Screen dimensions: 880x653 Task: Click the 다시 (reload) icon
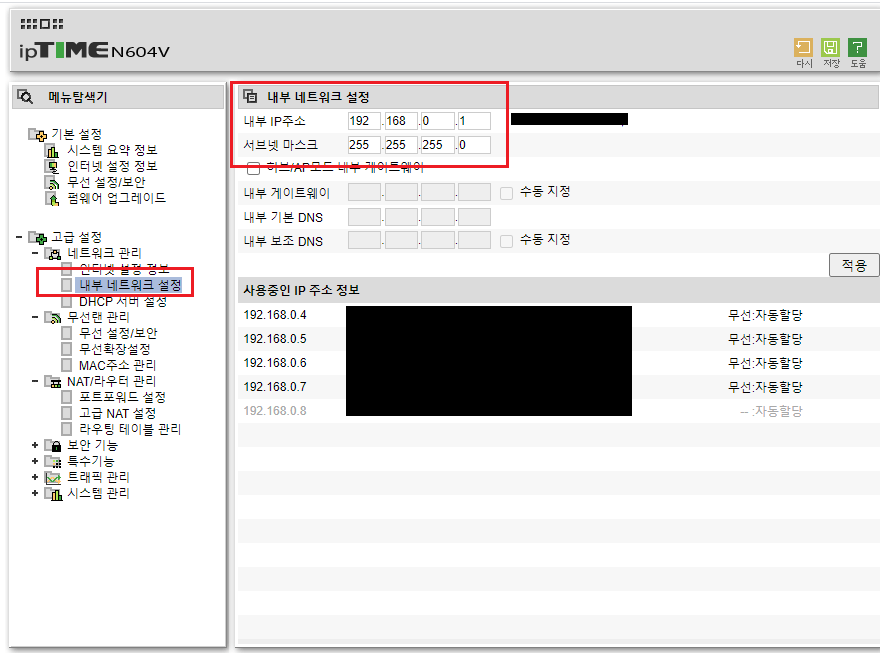(803, 47)
